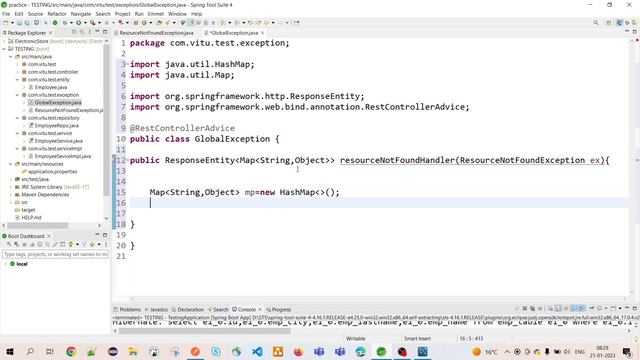Toggle Show Console on standard error change

pos(582,308)
